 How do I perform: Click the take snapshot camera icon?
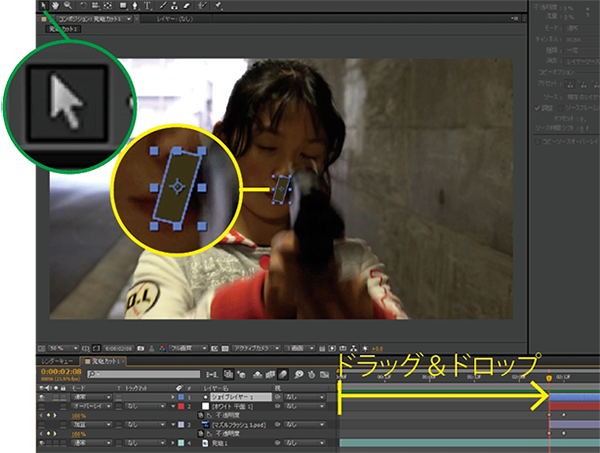tap(141, 349)
